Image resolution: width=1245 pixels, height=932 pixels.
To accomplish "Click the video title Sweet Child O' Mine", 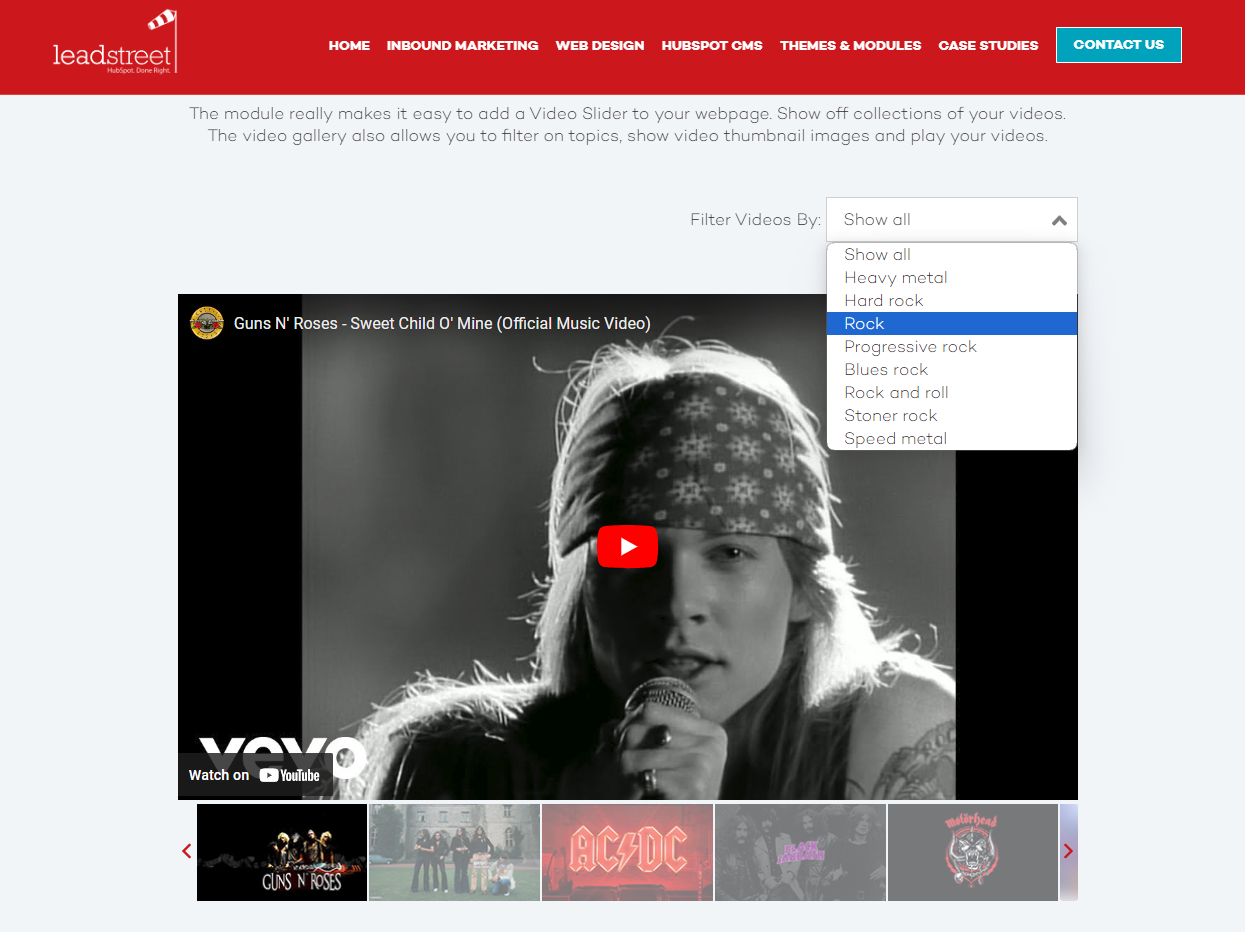I will click(x=442, y=323).
